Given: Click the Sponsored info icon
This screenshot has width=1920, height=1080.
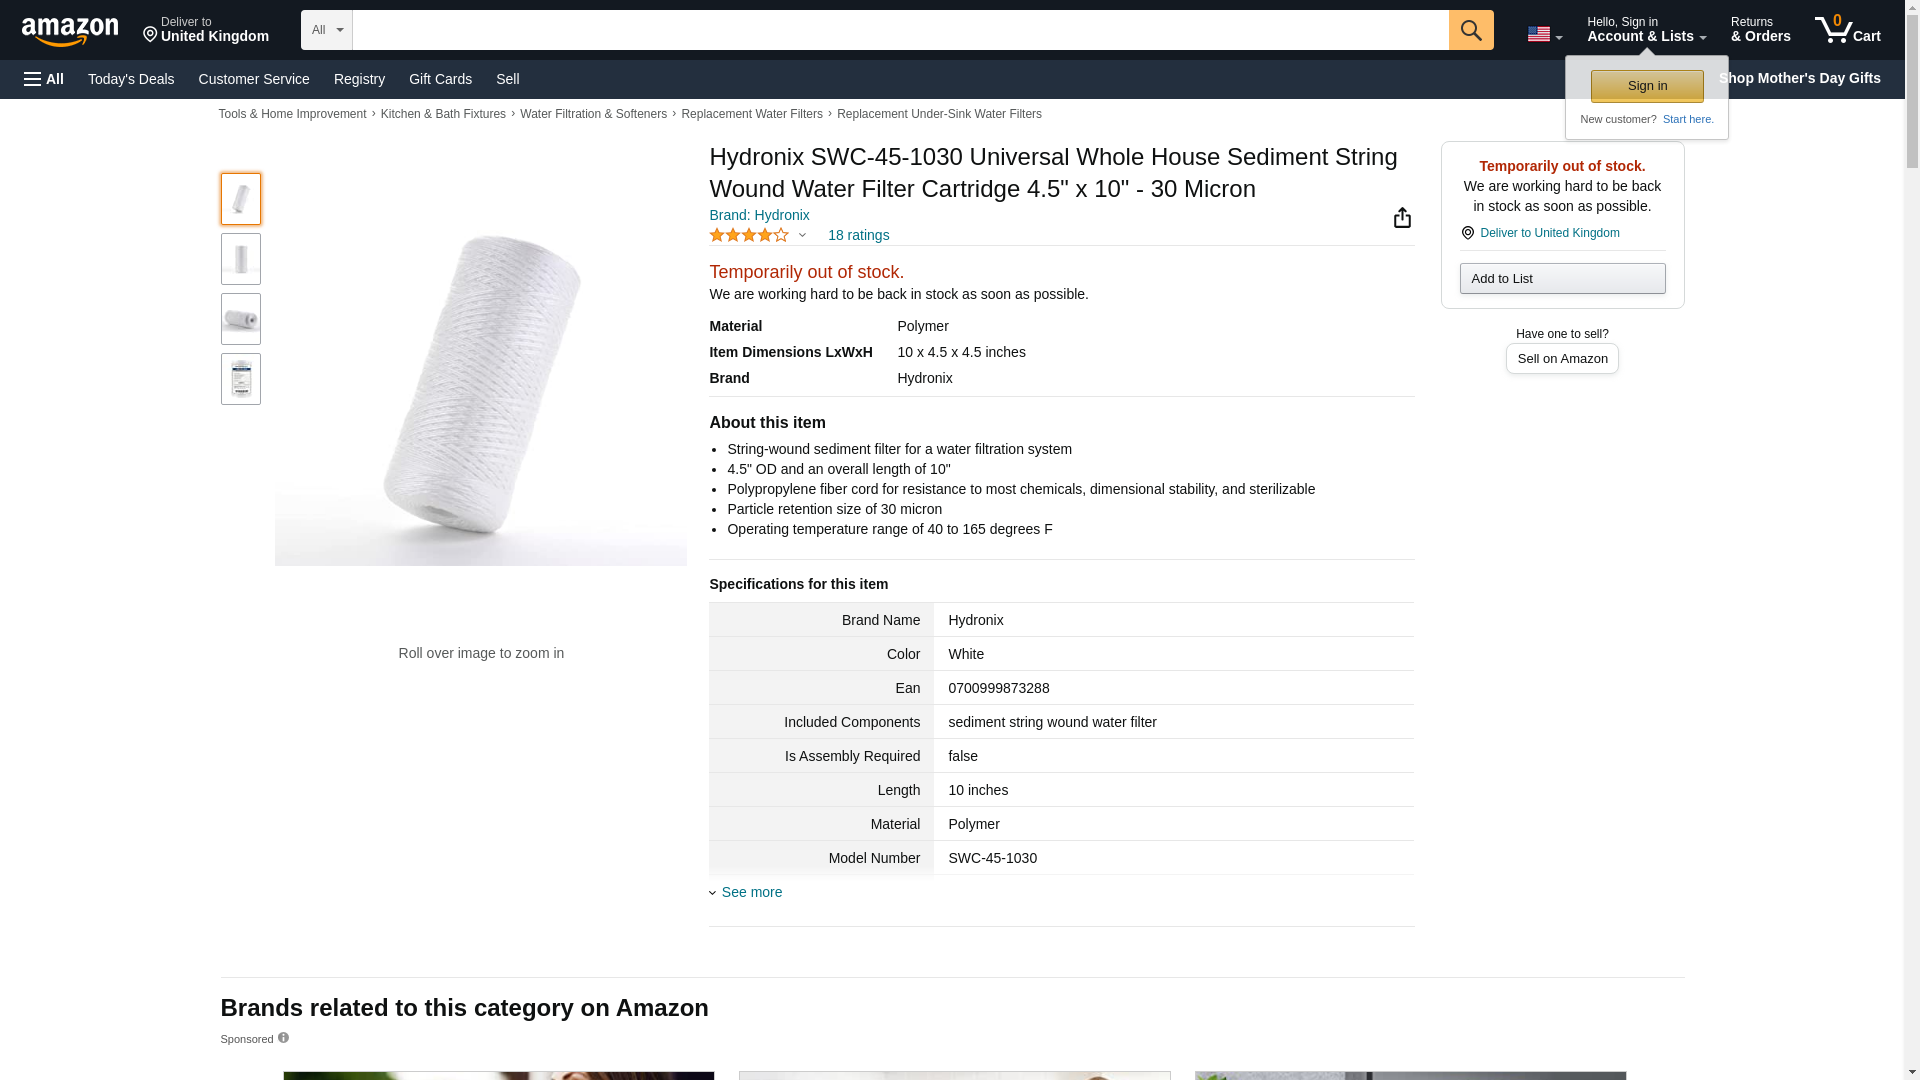Looking at the screenshot, I should click(x=283, y=1038).
